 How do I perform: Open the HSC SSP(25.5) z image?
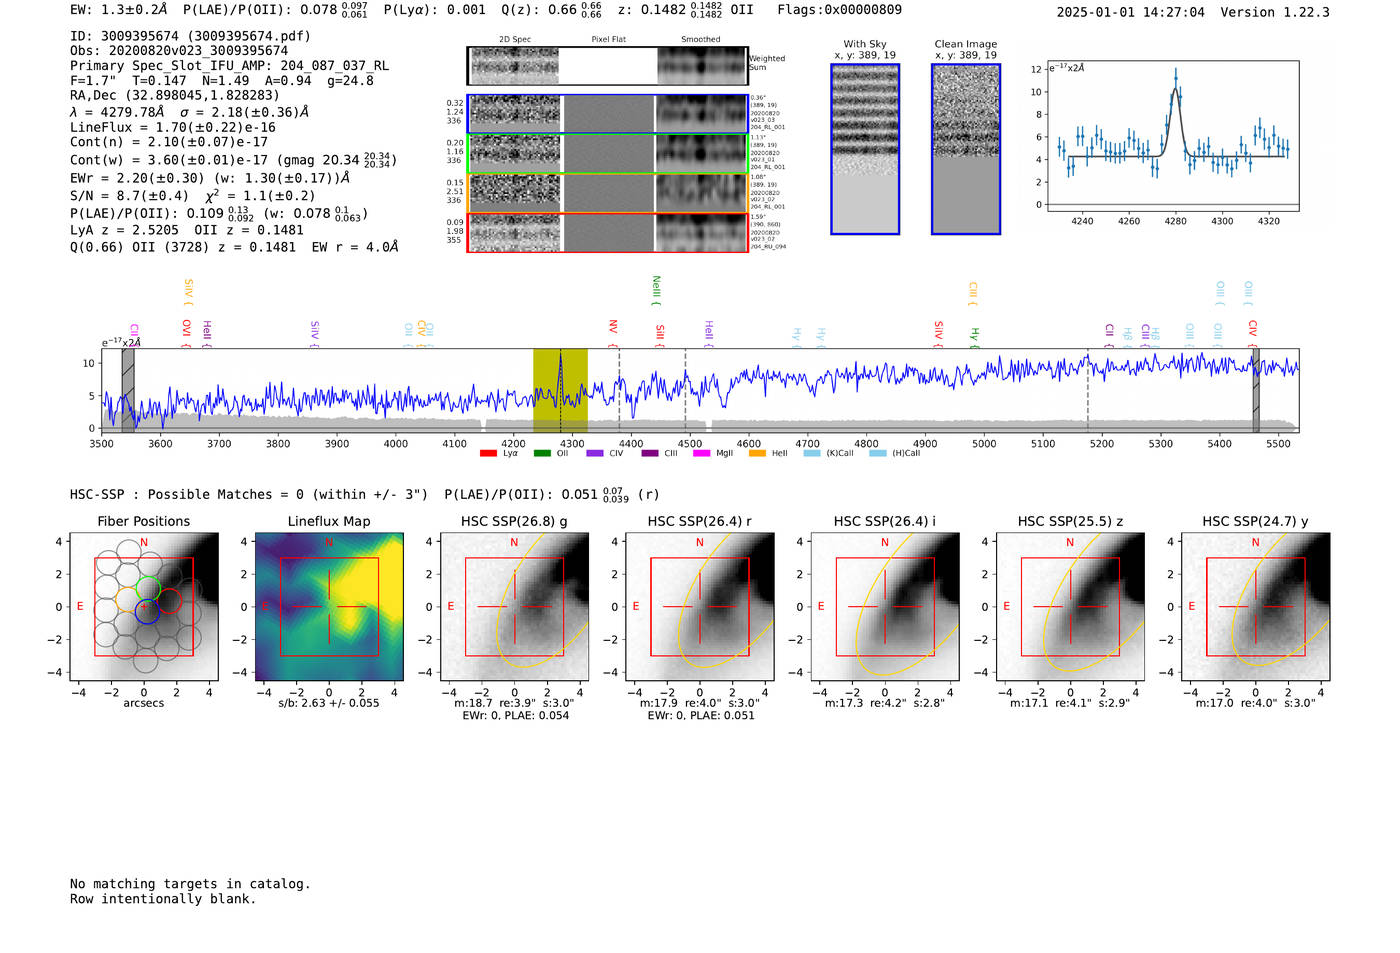tap(1070, 607)
